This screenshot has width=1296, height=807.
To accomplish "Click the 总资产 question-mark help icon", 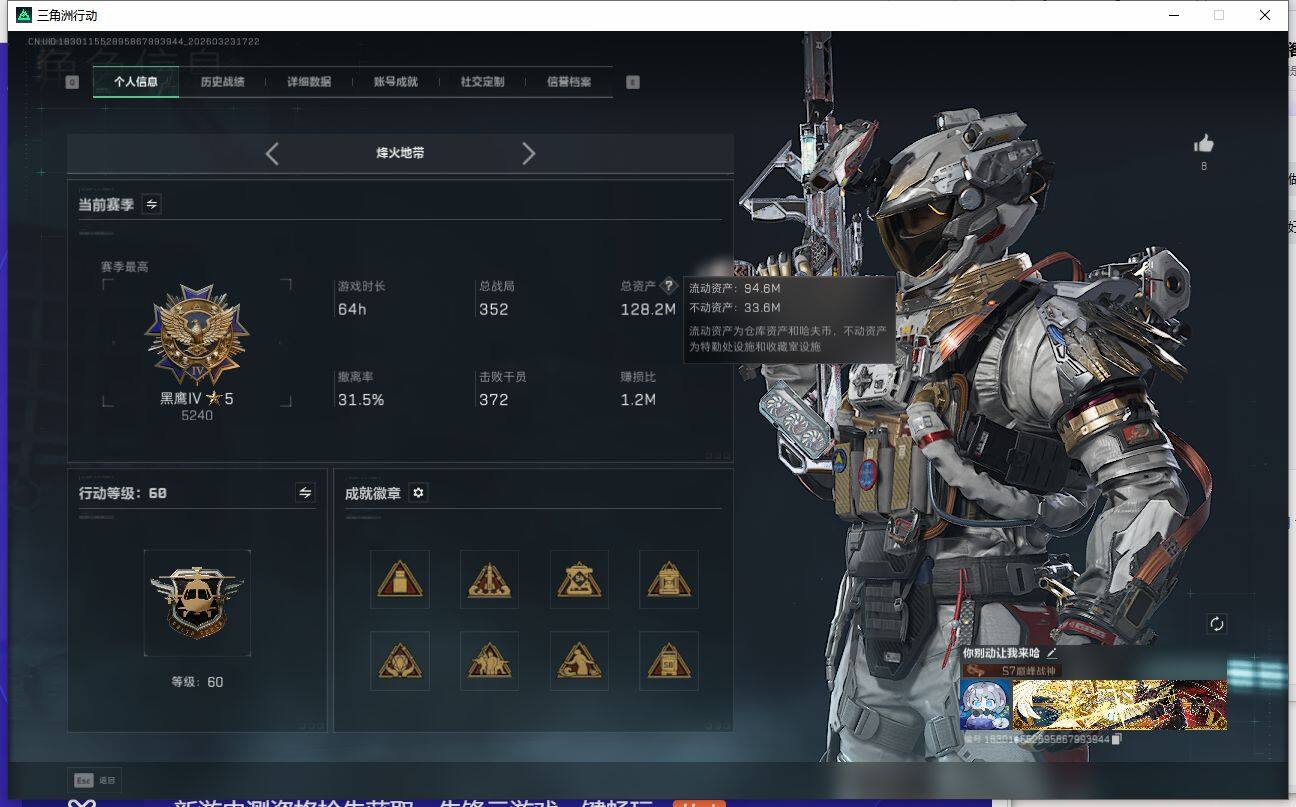I will coord(669,286).
